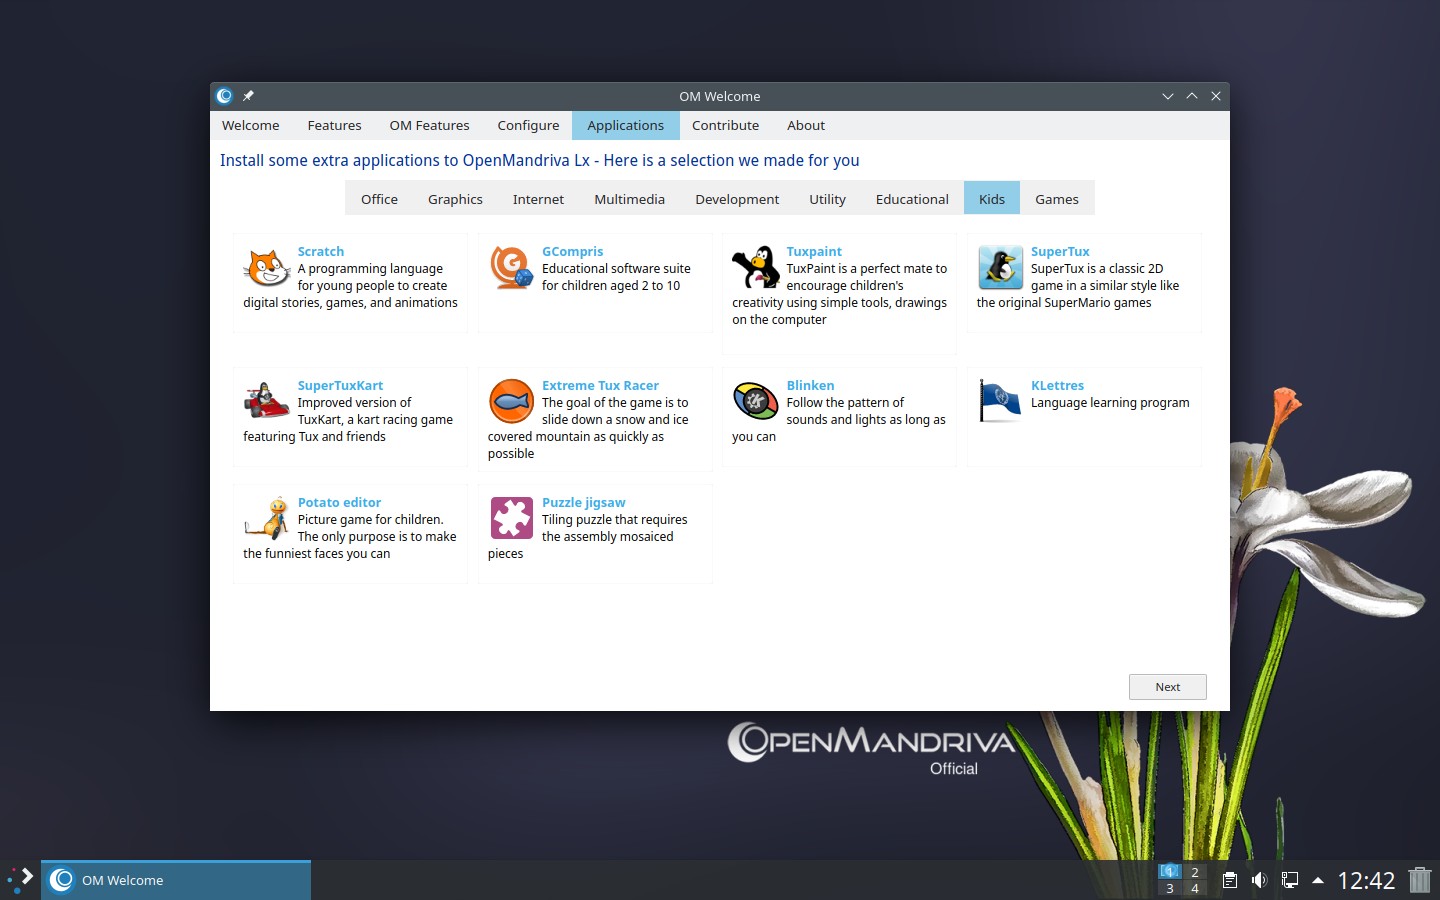The image size is (1440, 900).
Task: Expand hidden system tray icons arrow
Action: (1318, 880)
